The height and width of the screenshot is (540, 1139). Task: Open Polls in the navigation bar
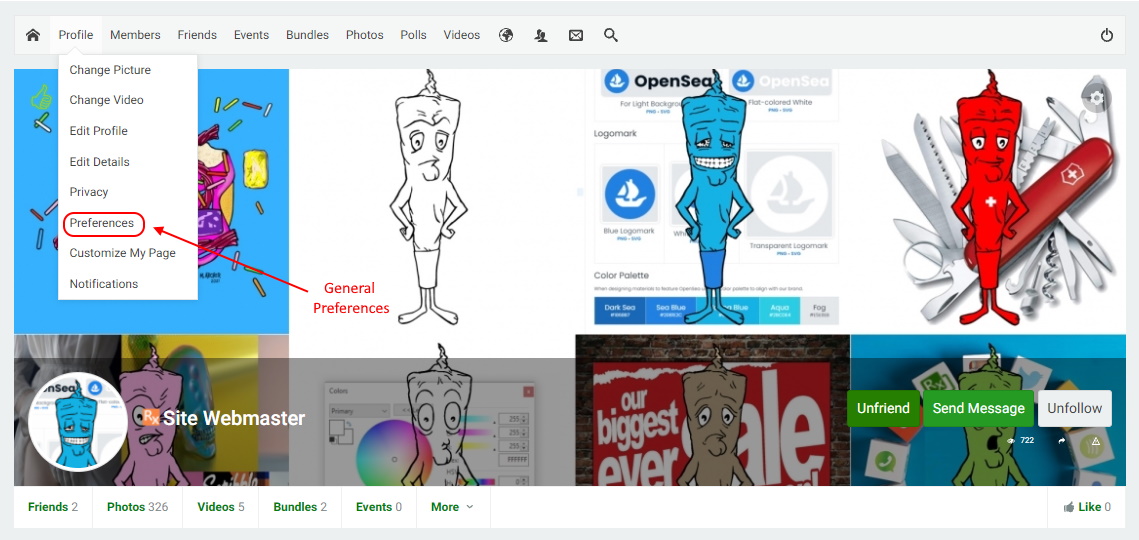[413, 35]
